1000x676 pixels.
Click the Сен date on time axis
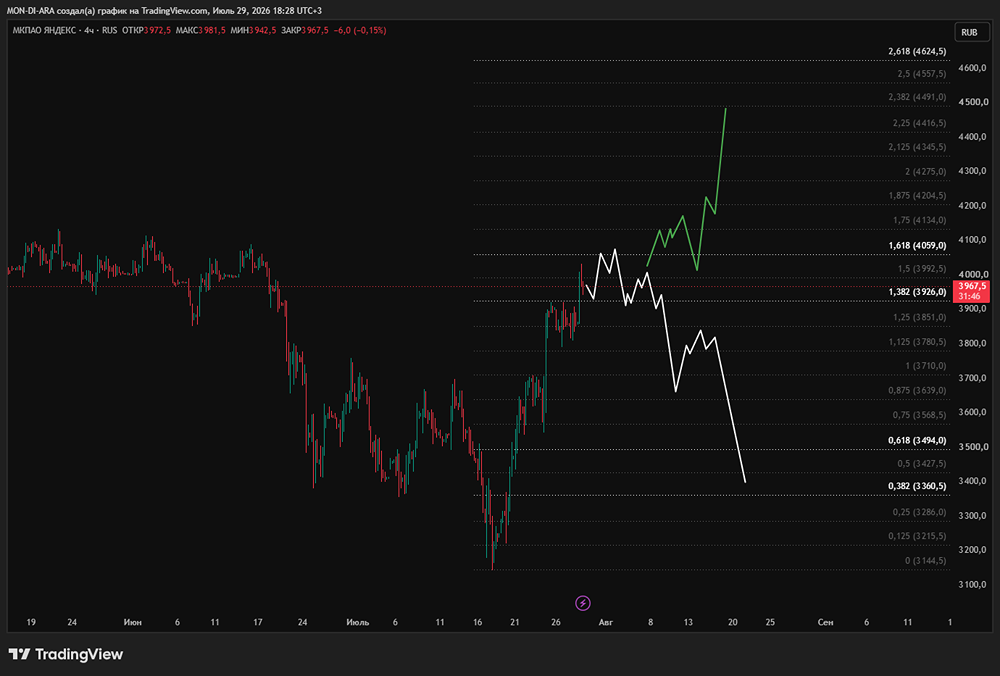pyautogui.click(x=825, y=622)
